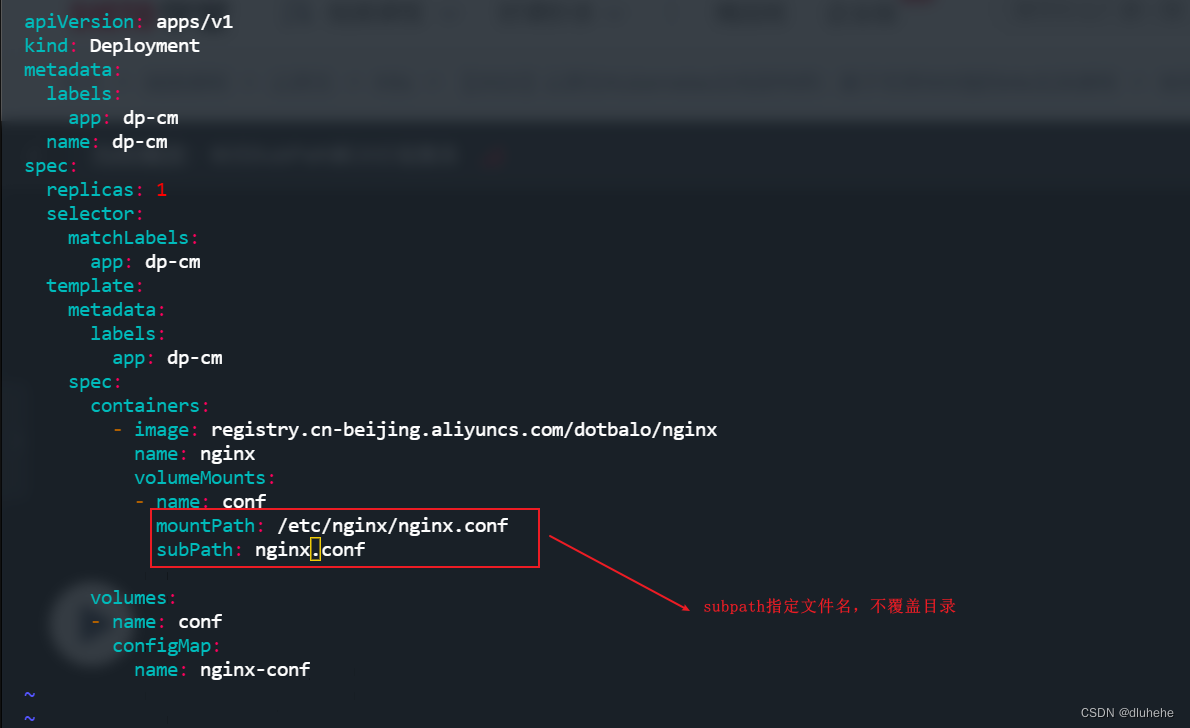Select the /etc/nginx/nginx.conf path value
1190x728 pixels.
point(392,525)
